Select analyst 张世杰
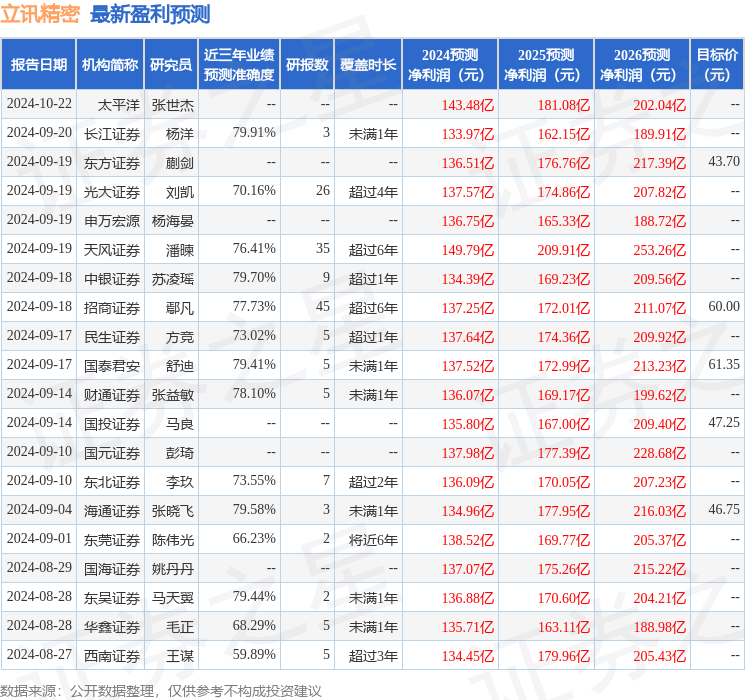The width and height of the screenshot is (745, 700). [x=172, y=105]
